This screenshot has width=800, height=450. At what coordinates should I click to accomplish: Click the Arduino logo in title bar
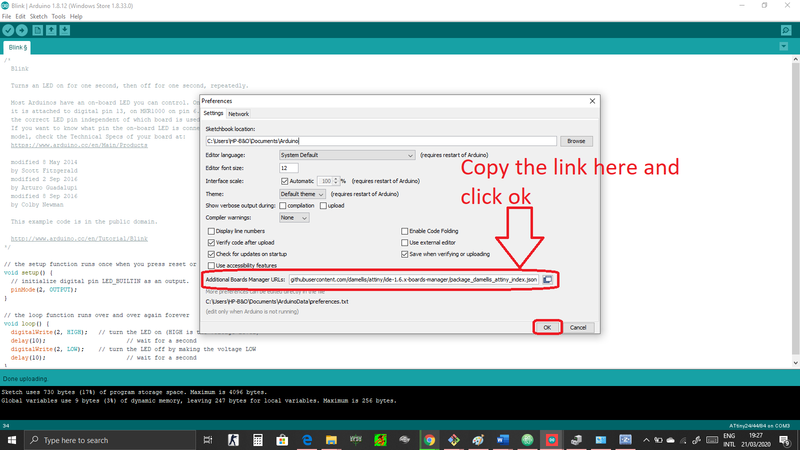(x=5, y=5)
